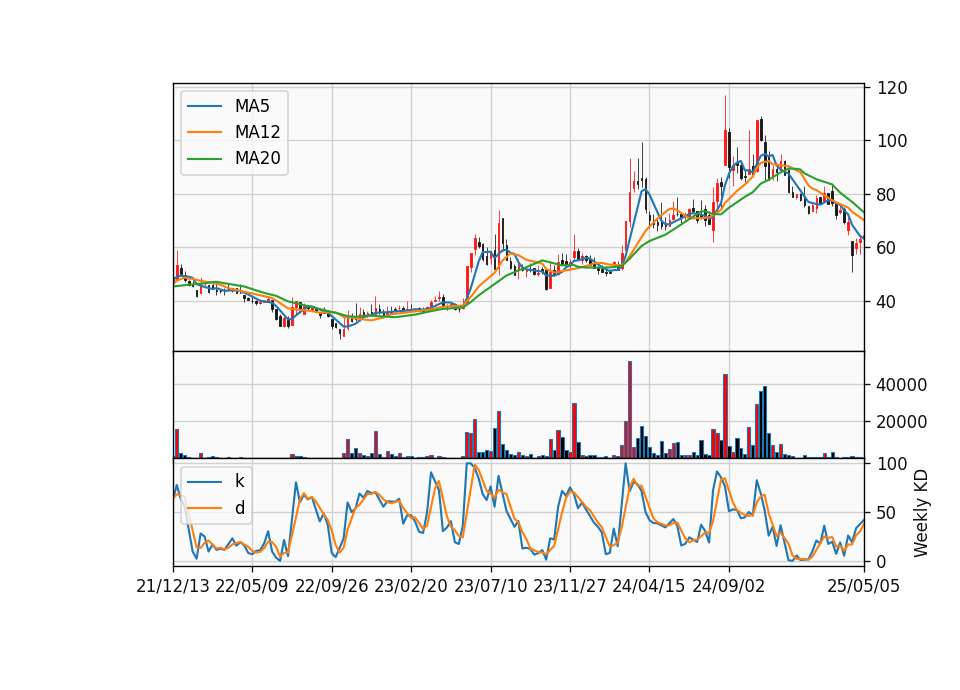The image size is (960, 690).
Task: Click the 23/11/27 date label
Action: pyautogui.click(x=570, y=587)
